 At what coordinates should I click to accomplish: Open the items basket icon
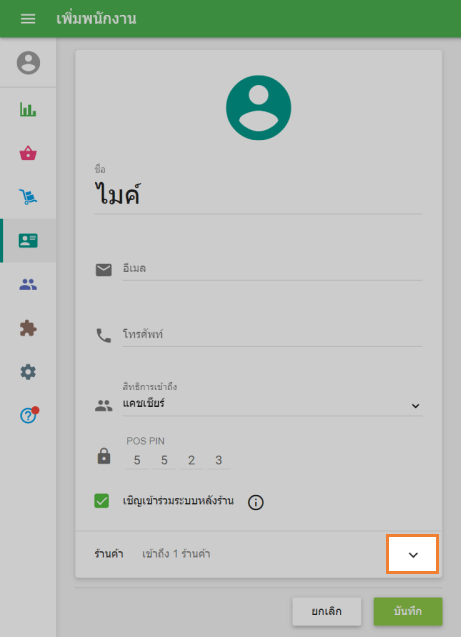[28, 153]
